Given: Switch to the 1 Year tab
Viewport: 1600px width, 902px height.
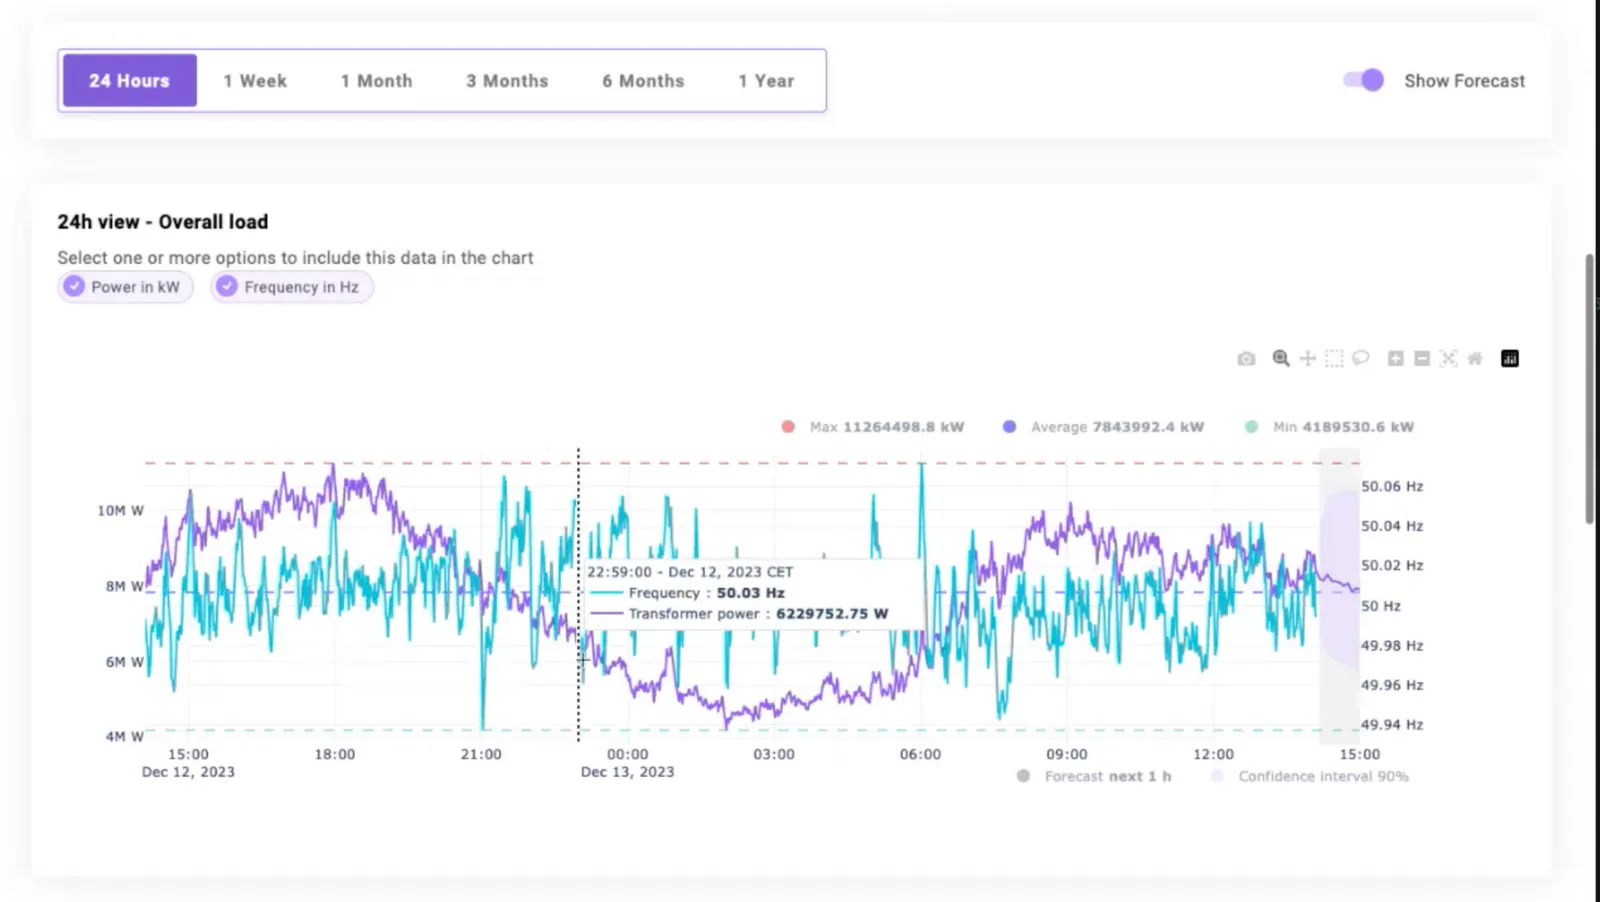Looking at the screenshot, I should (766, 80).
